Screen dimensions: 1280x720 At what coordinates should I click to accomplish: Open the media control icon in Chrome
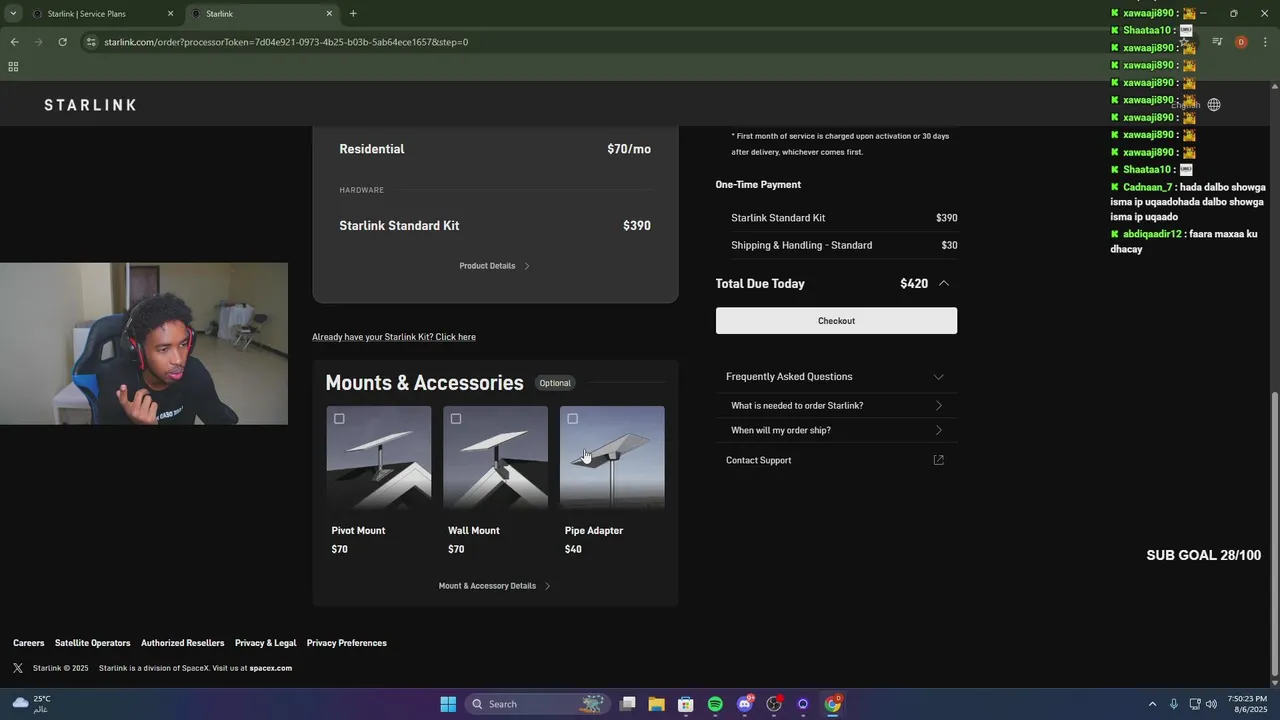(x=1217, y=42)
